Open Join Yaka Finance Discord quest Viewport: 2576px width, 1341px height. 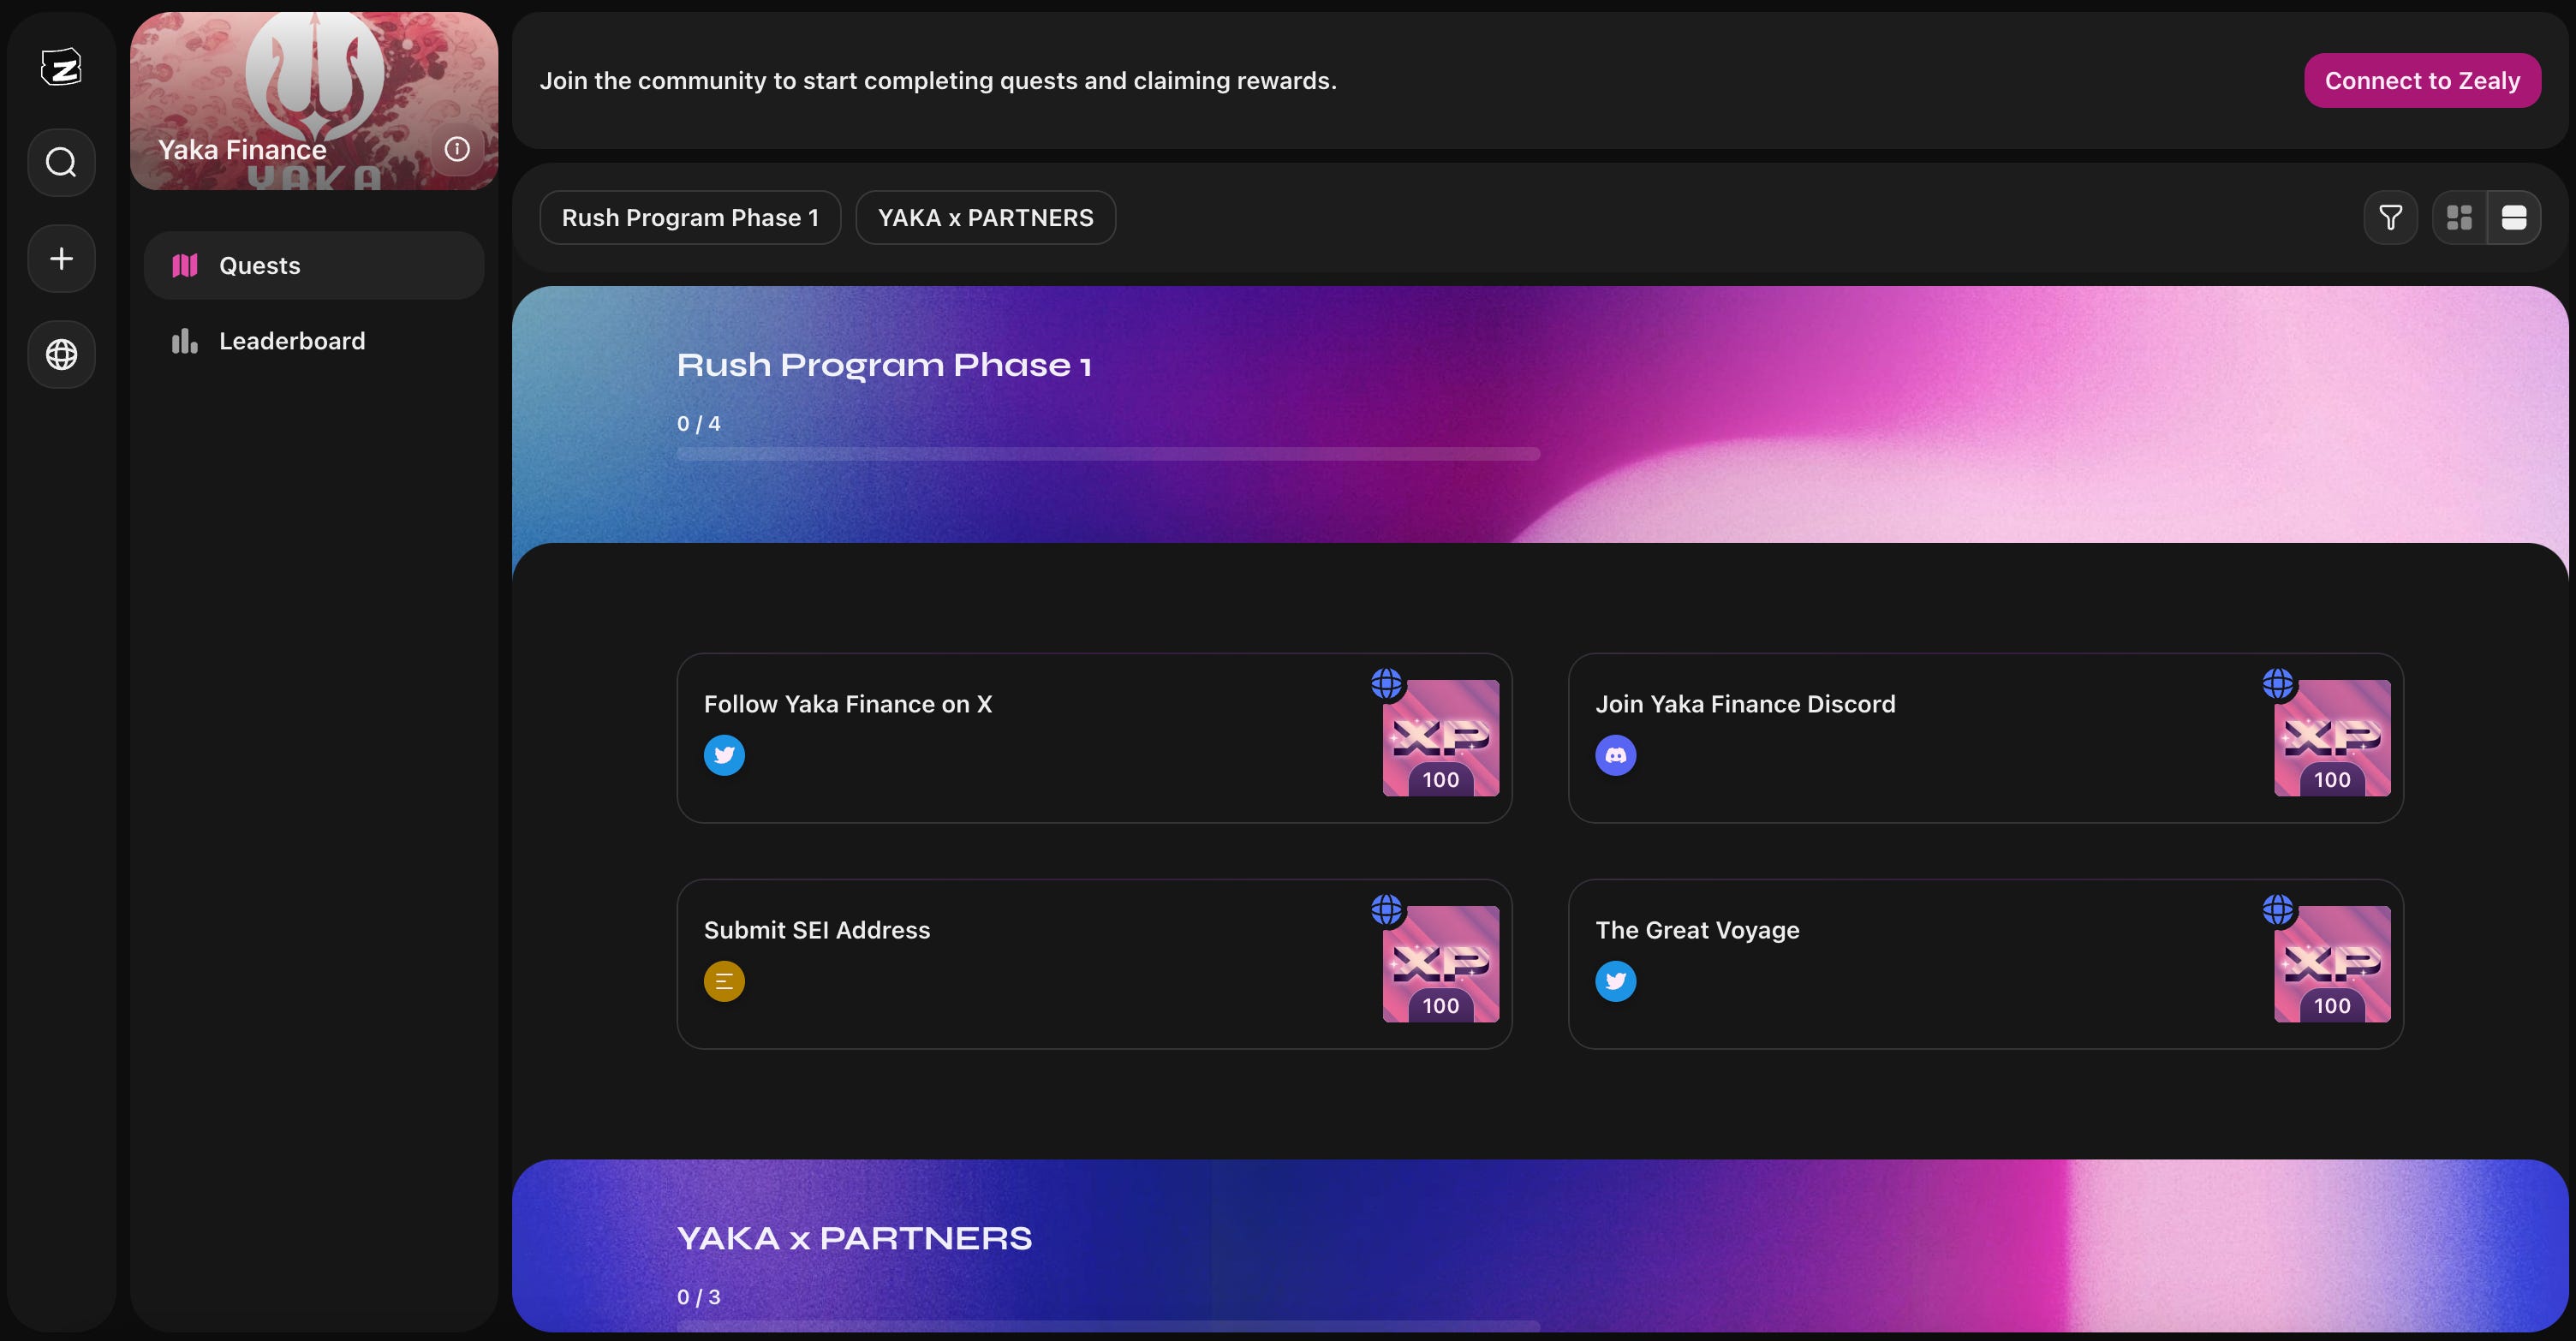pyautogui.click(x=1985, y=738)
